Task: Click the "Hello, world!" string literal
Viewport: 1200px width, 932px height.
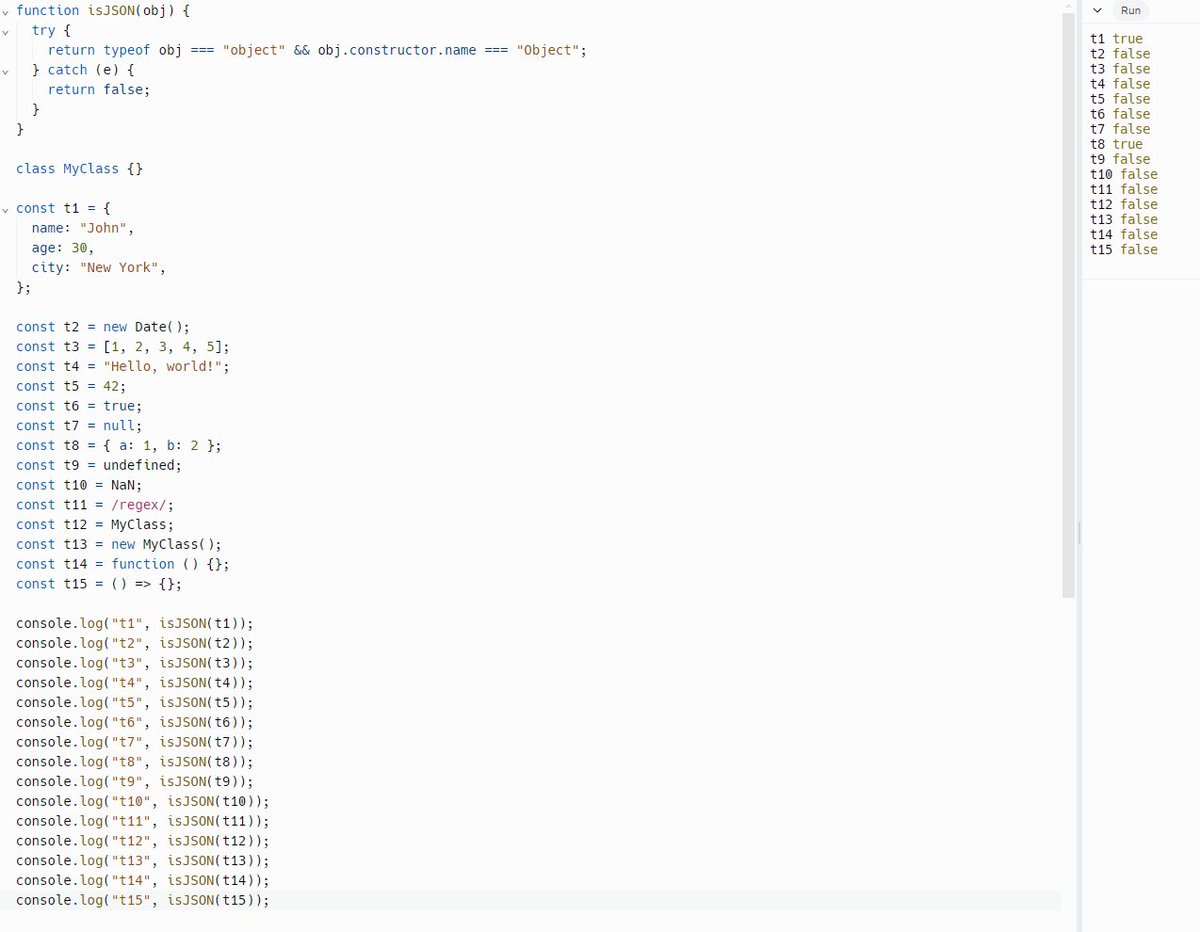Action: pyautogui.click(x=163, y=366)
